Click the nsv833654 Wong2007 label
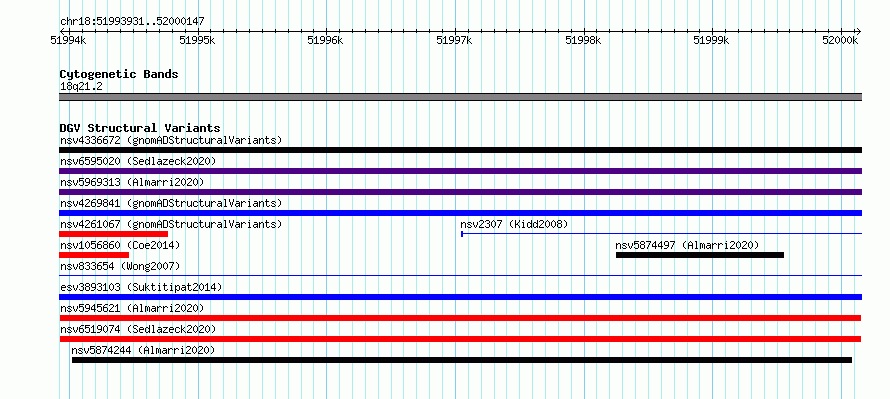This screenshot has height=399, width=890. click(x=120, y=266)
